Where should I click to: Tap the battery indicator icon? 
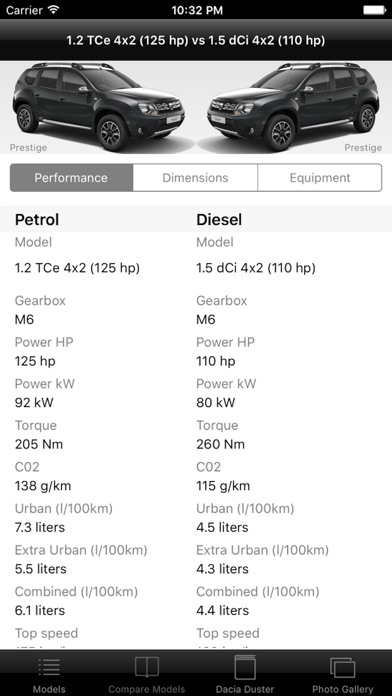(x=374, y=10)
